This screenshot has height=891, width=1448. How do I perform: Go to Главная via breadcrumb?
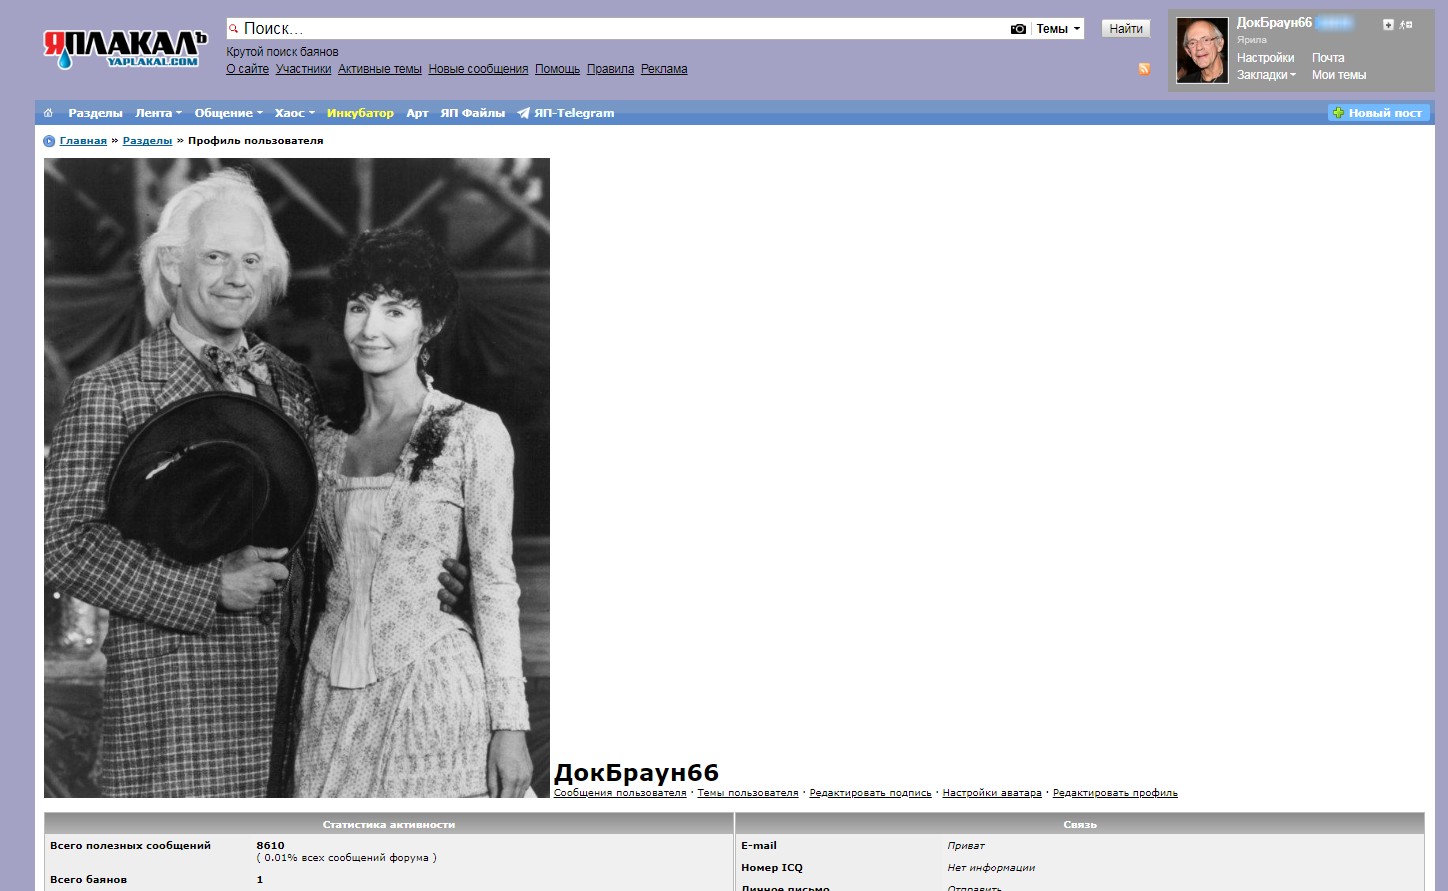tap(83, 141)
